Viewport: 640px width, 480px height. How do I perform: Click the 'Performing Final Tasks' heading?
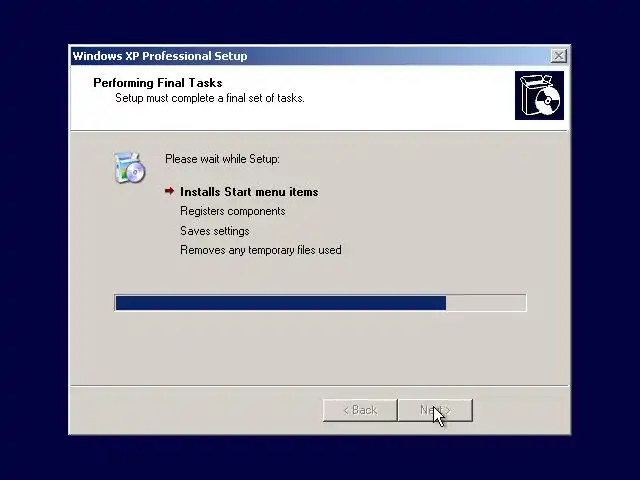[x=158, y=83]
